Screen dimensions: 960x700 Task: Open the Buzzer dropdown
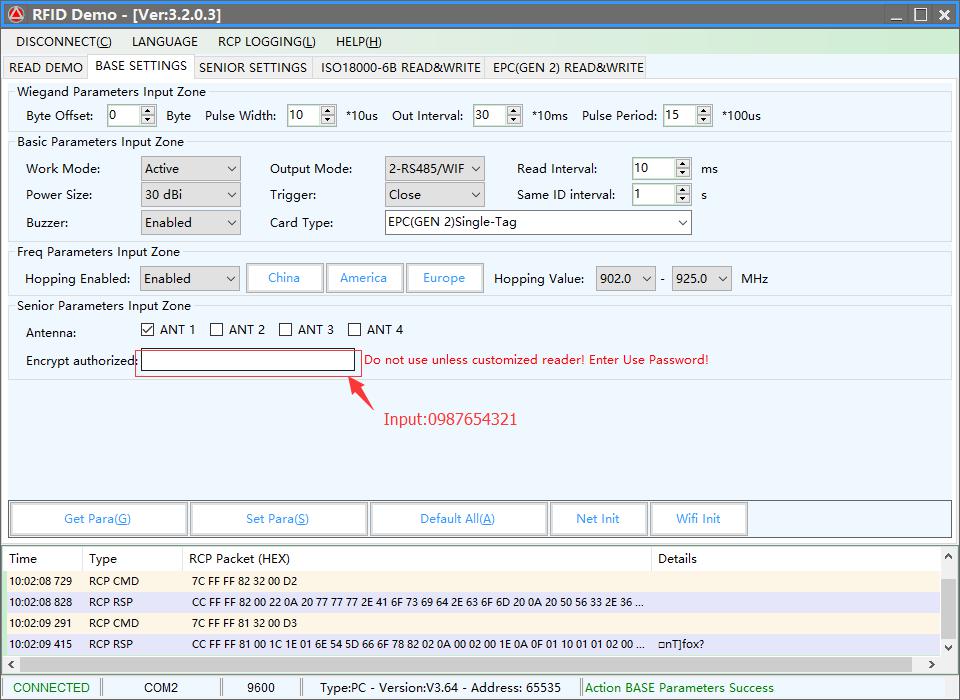pos(190,222)
